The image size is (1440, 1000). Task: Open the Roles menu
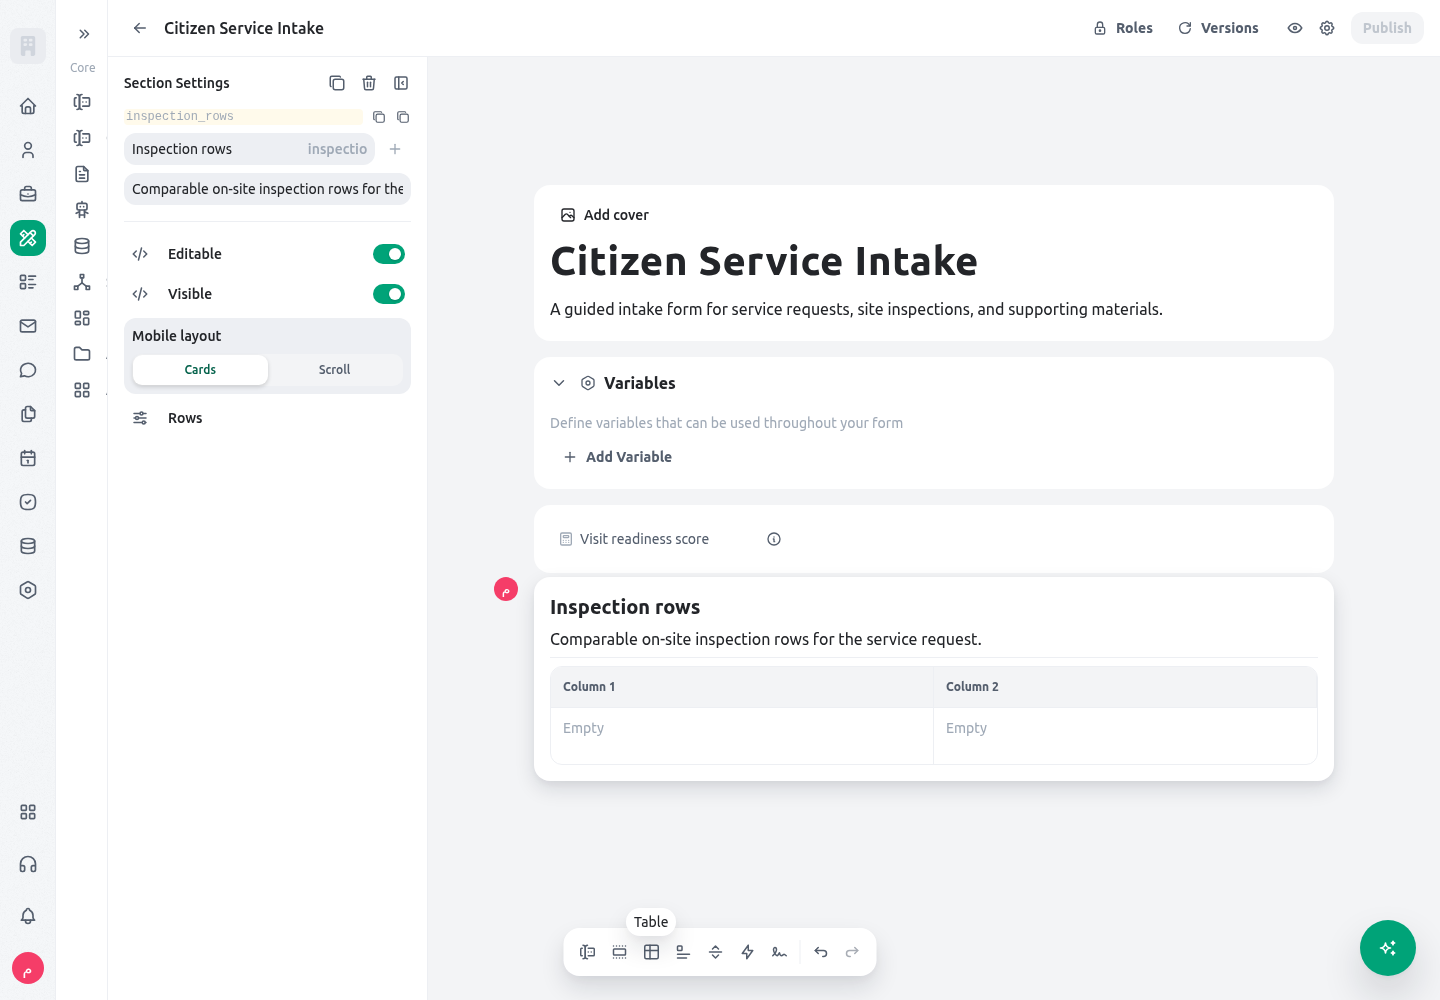click(1123, 28)
